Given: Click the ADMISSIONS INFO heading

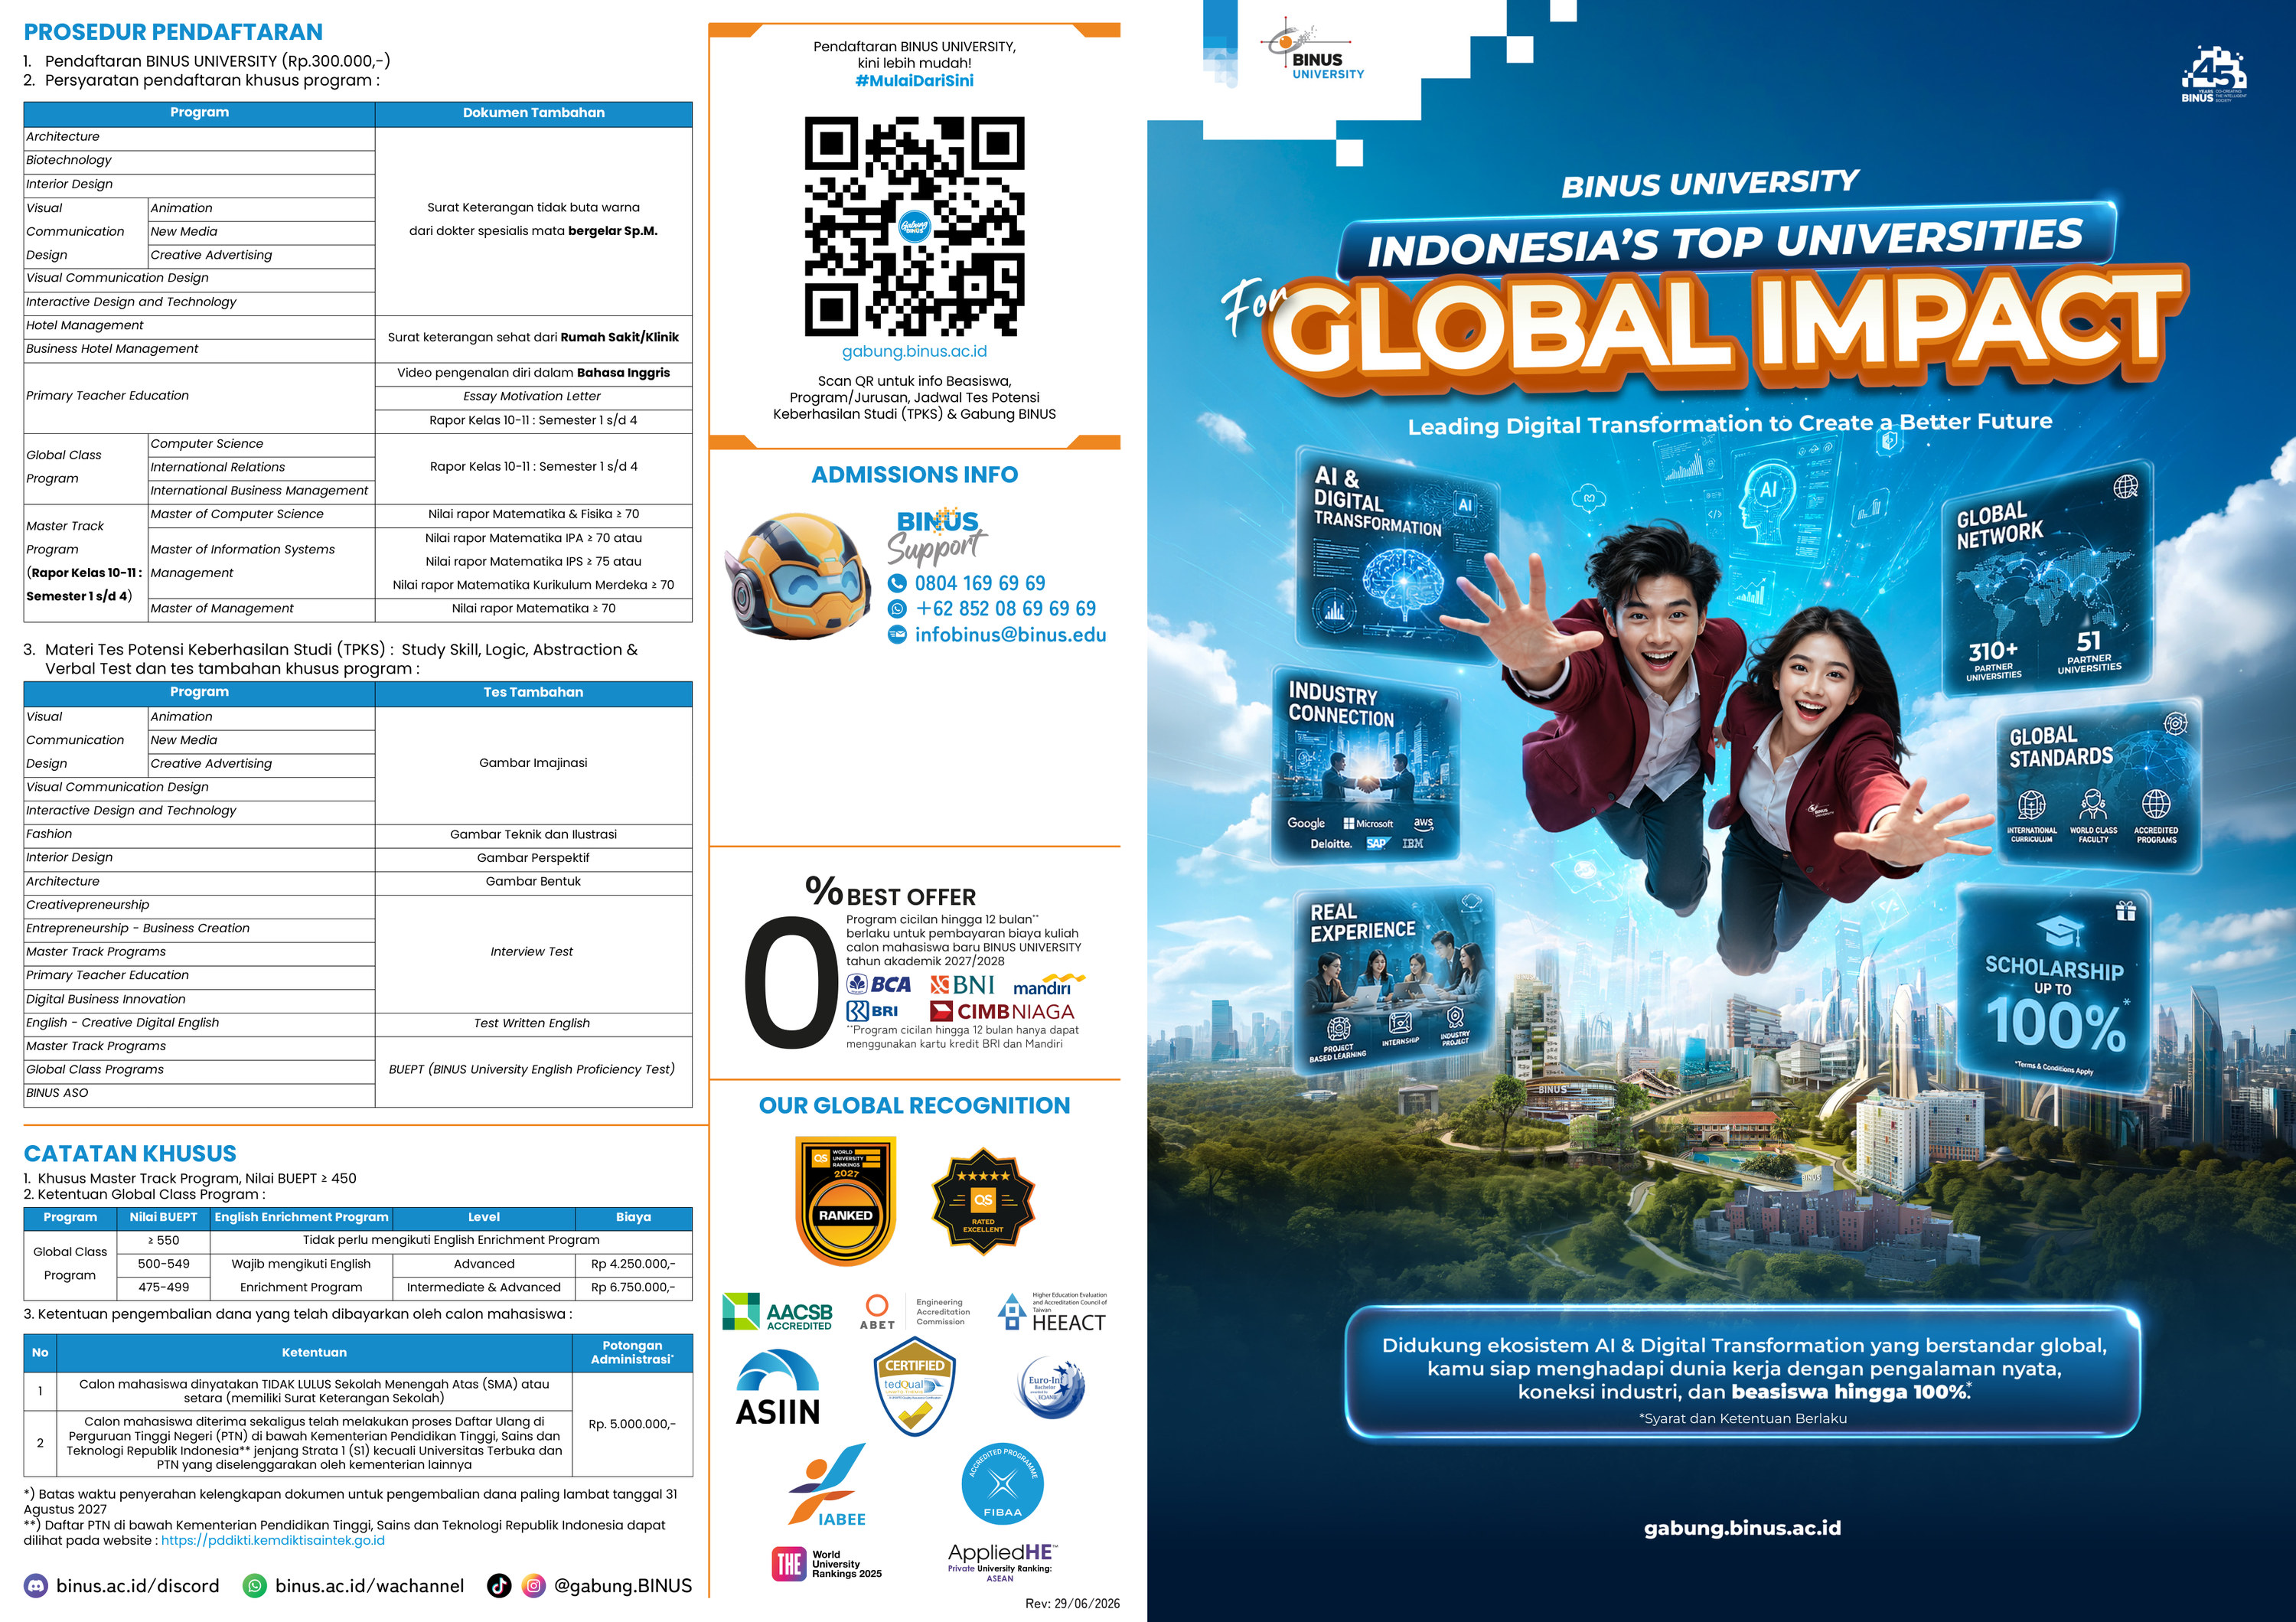Looking at the screenshot, I should (x=914, y=475).
